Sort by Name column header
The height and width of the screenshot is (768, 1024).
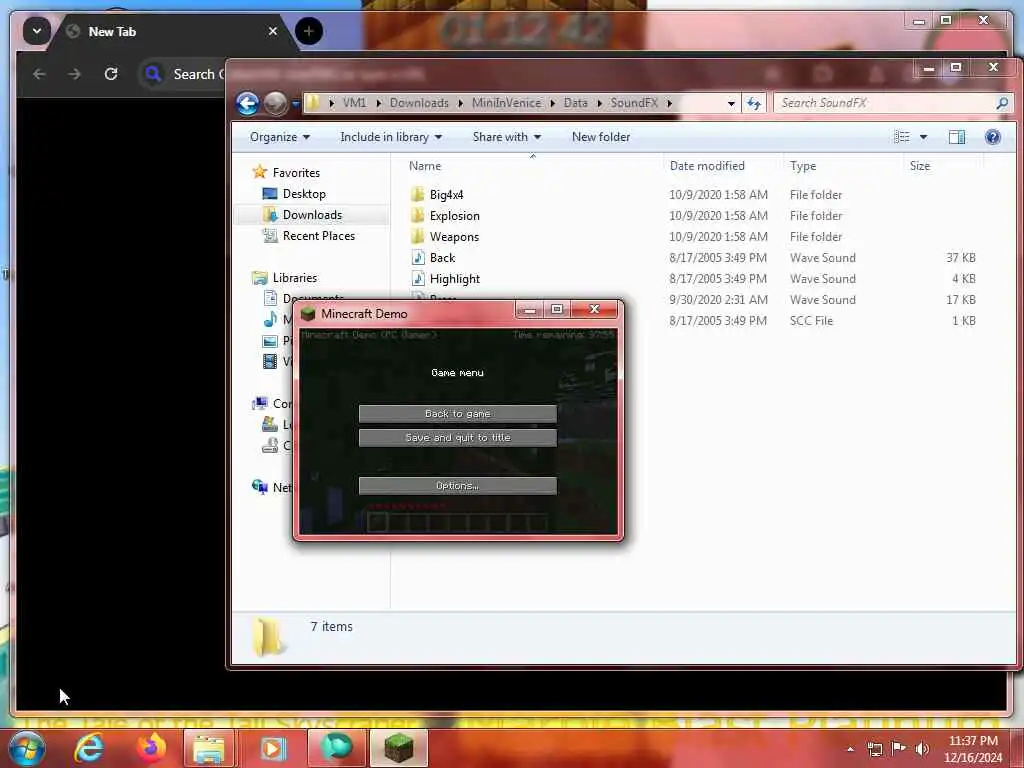[x=425, y=166]
